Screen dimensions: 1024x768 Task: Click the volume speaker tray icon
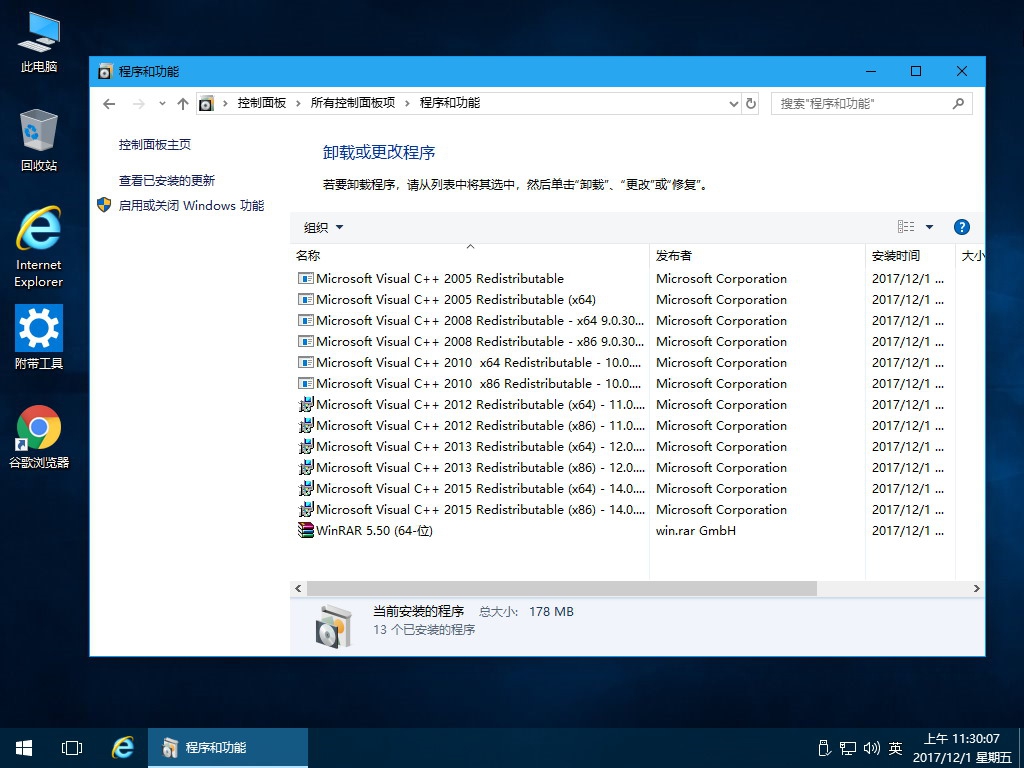click(x=871, y=748)
